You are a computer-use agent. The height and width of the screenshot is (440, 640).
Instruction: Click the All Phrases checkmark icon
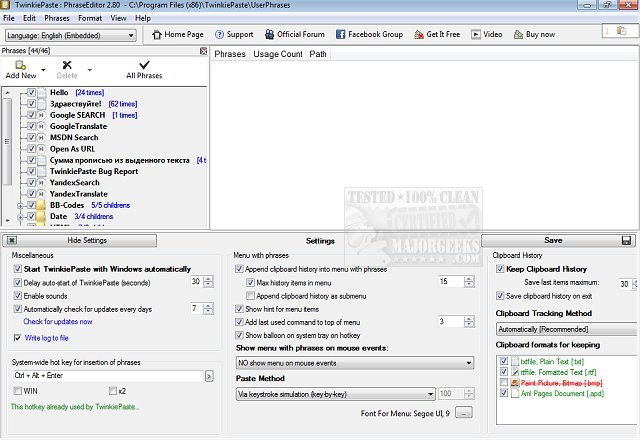(x=144, y=64)
